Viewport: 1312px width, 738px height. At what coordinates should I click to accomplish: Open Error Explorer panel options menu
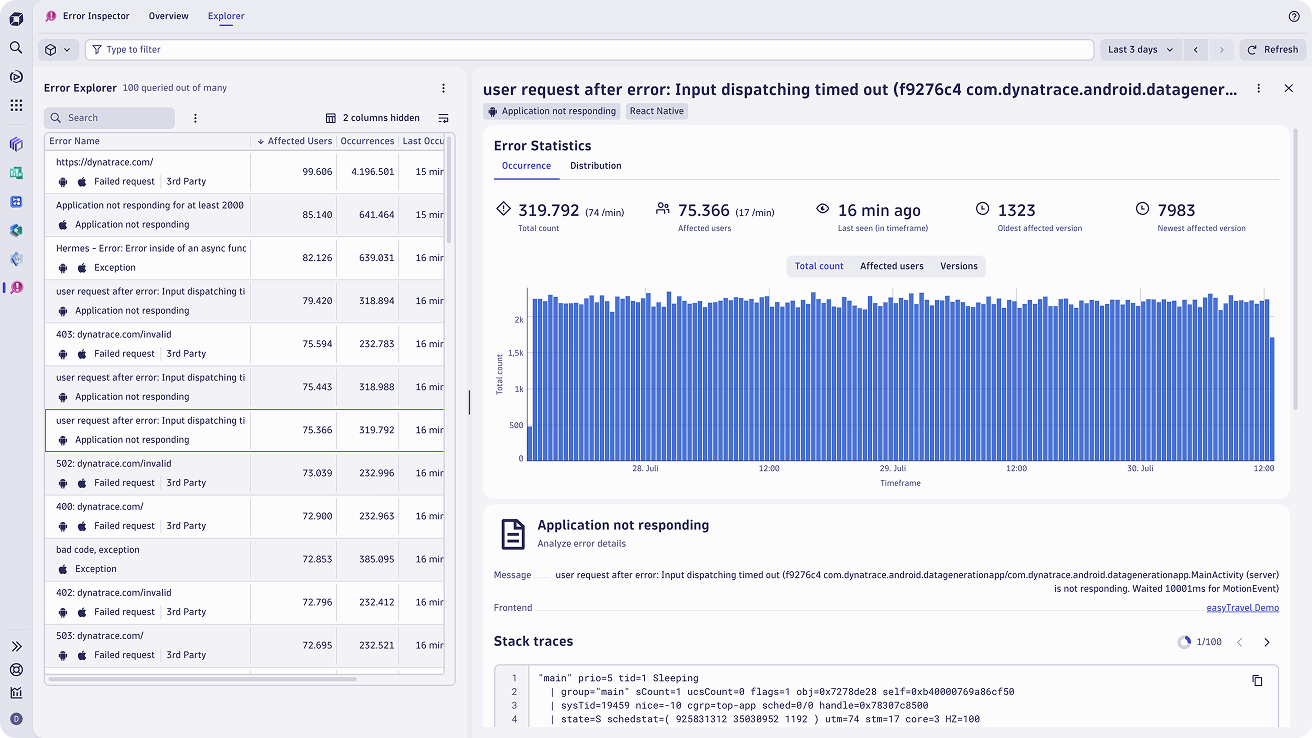[444, 88]
